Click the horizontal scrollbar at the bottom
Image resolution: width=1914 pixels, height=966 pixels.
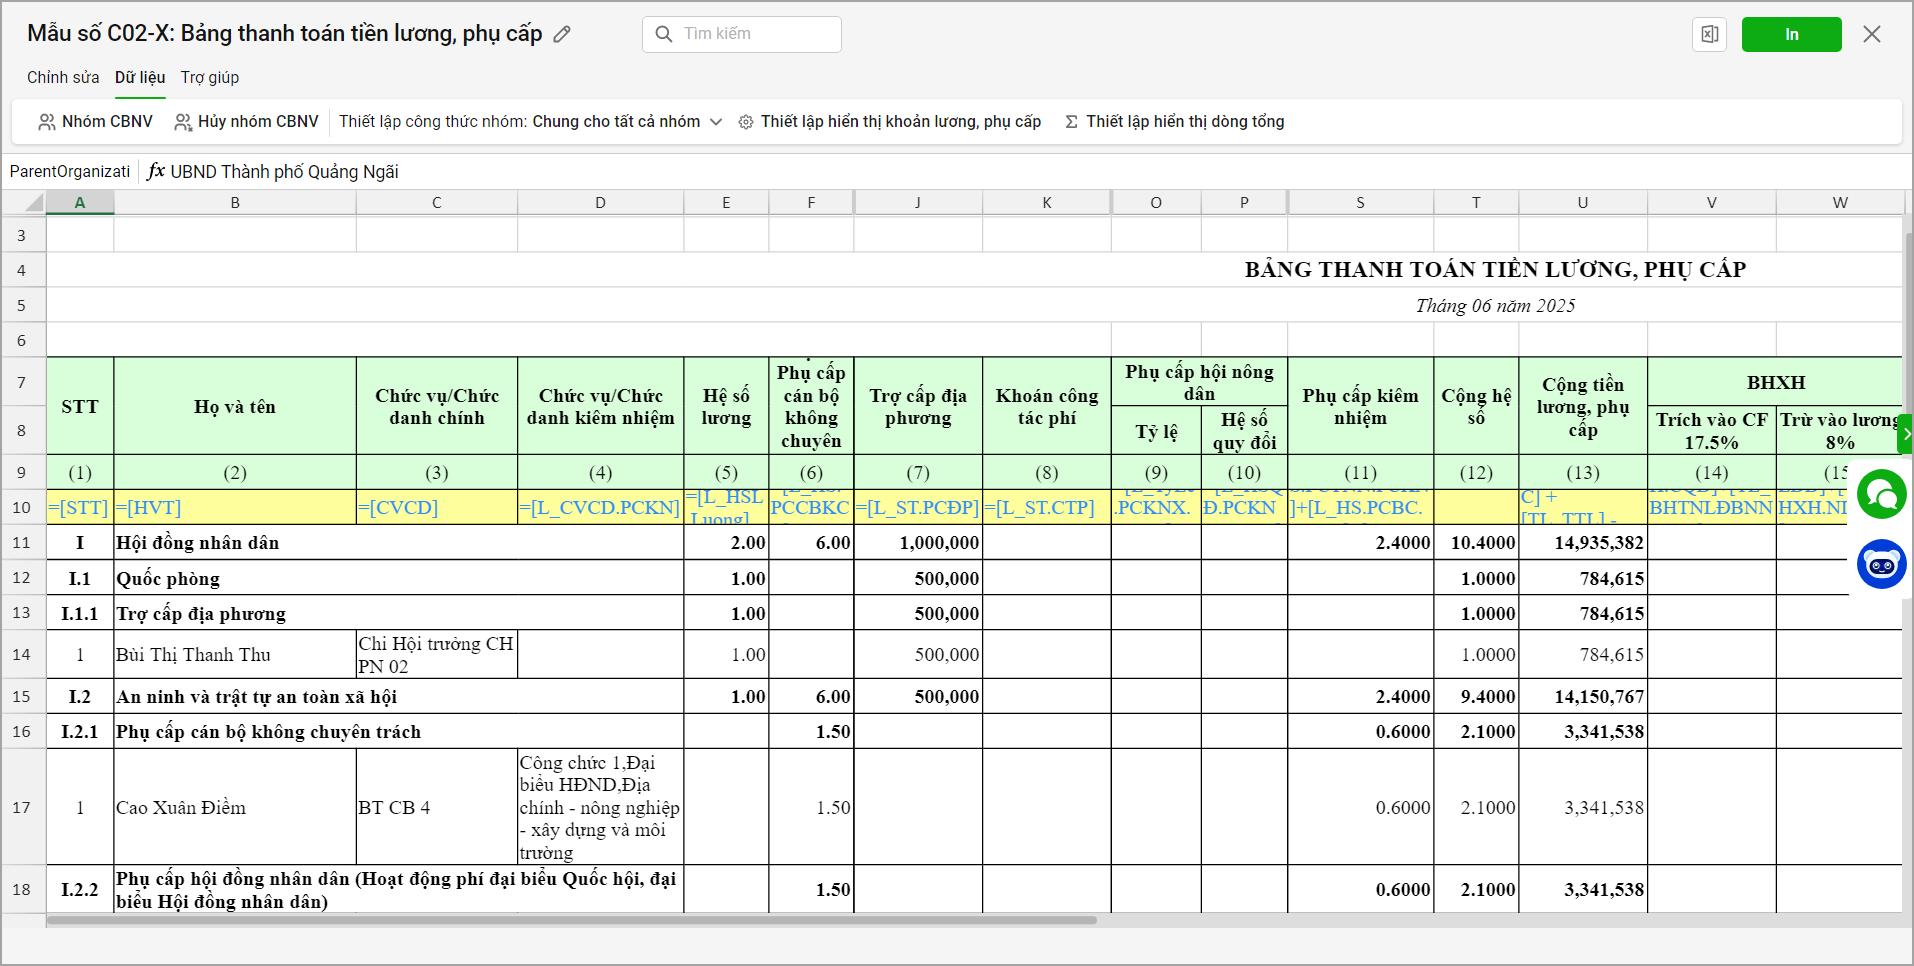coord(571,920)
